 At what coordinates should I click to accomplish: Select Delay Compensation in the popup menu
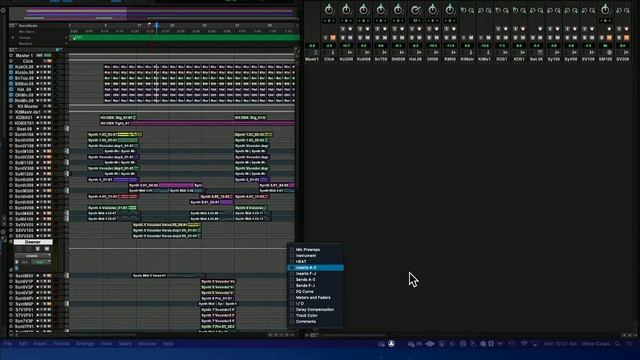(x=316, y=309)
